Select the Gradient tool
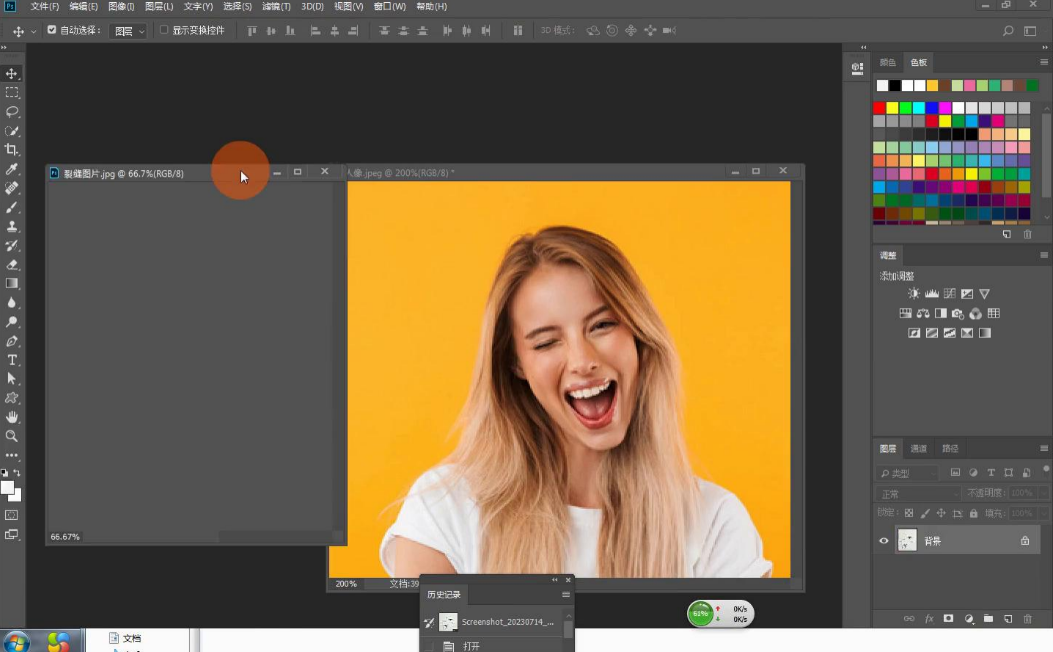 pyautogui.click(x=12, y=283)
